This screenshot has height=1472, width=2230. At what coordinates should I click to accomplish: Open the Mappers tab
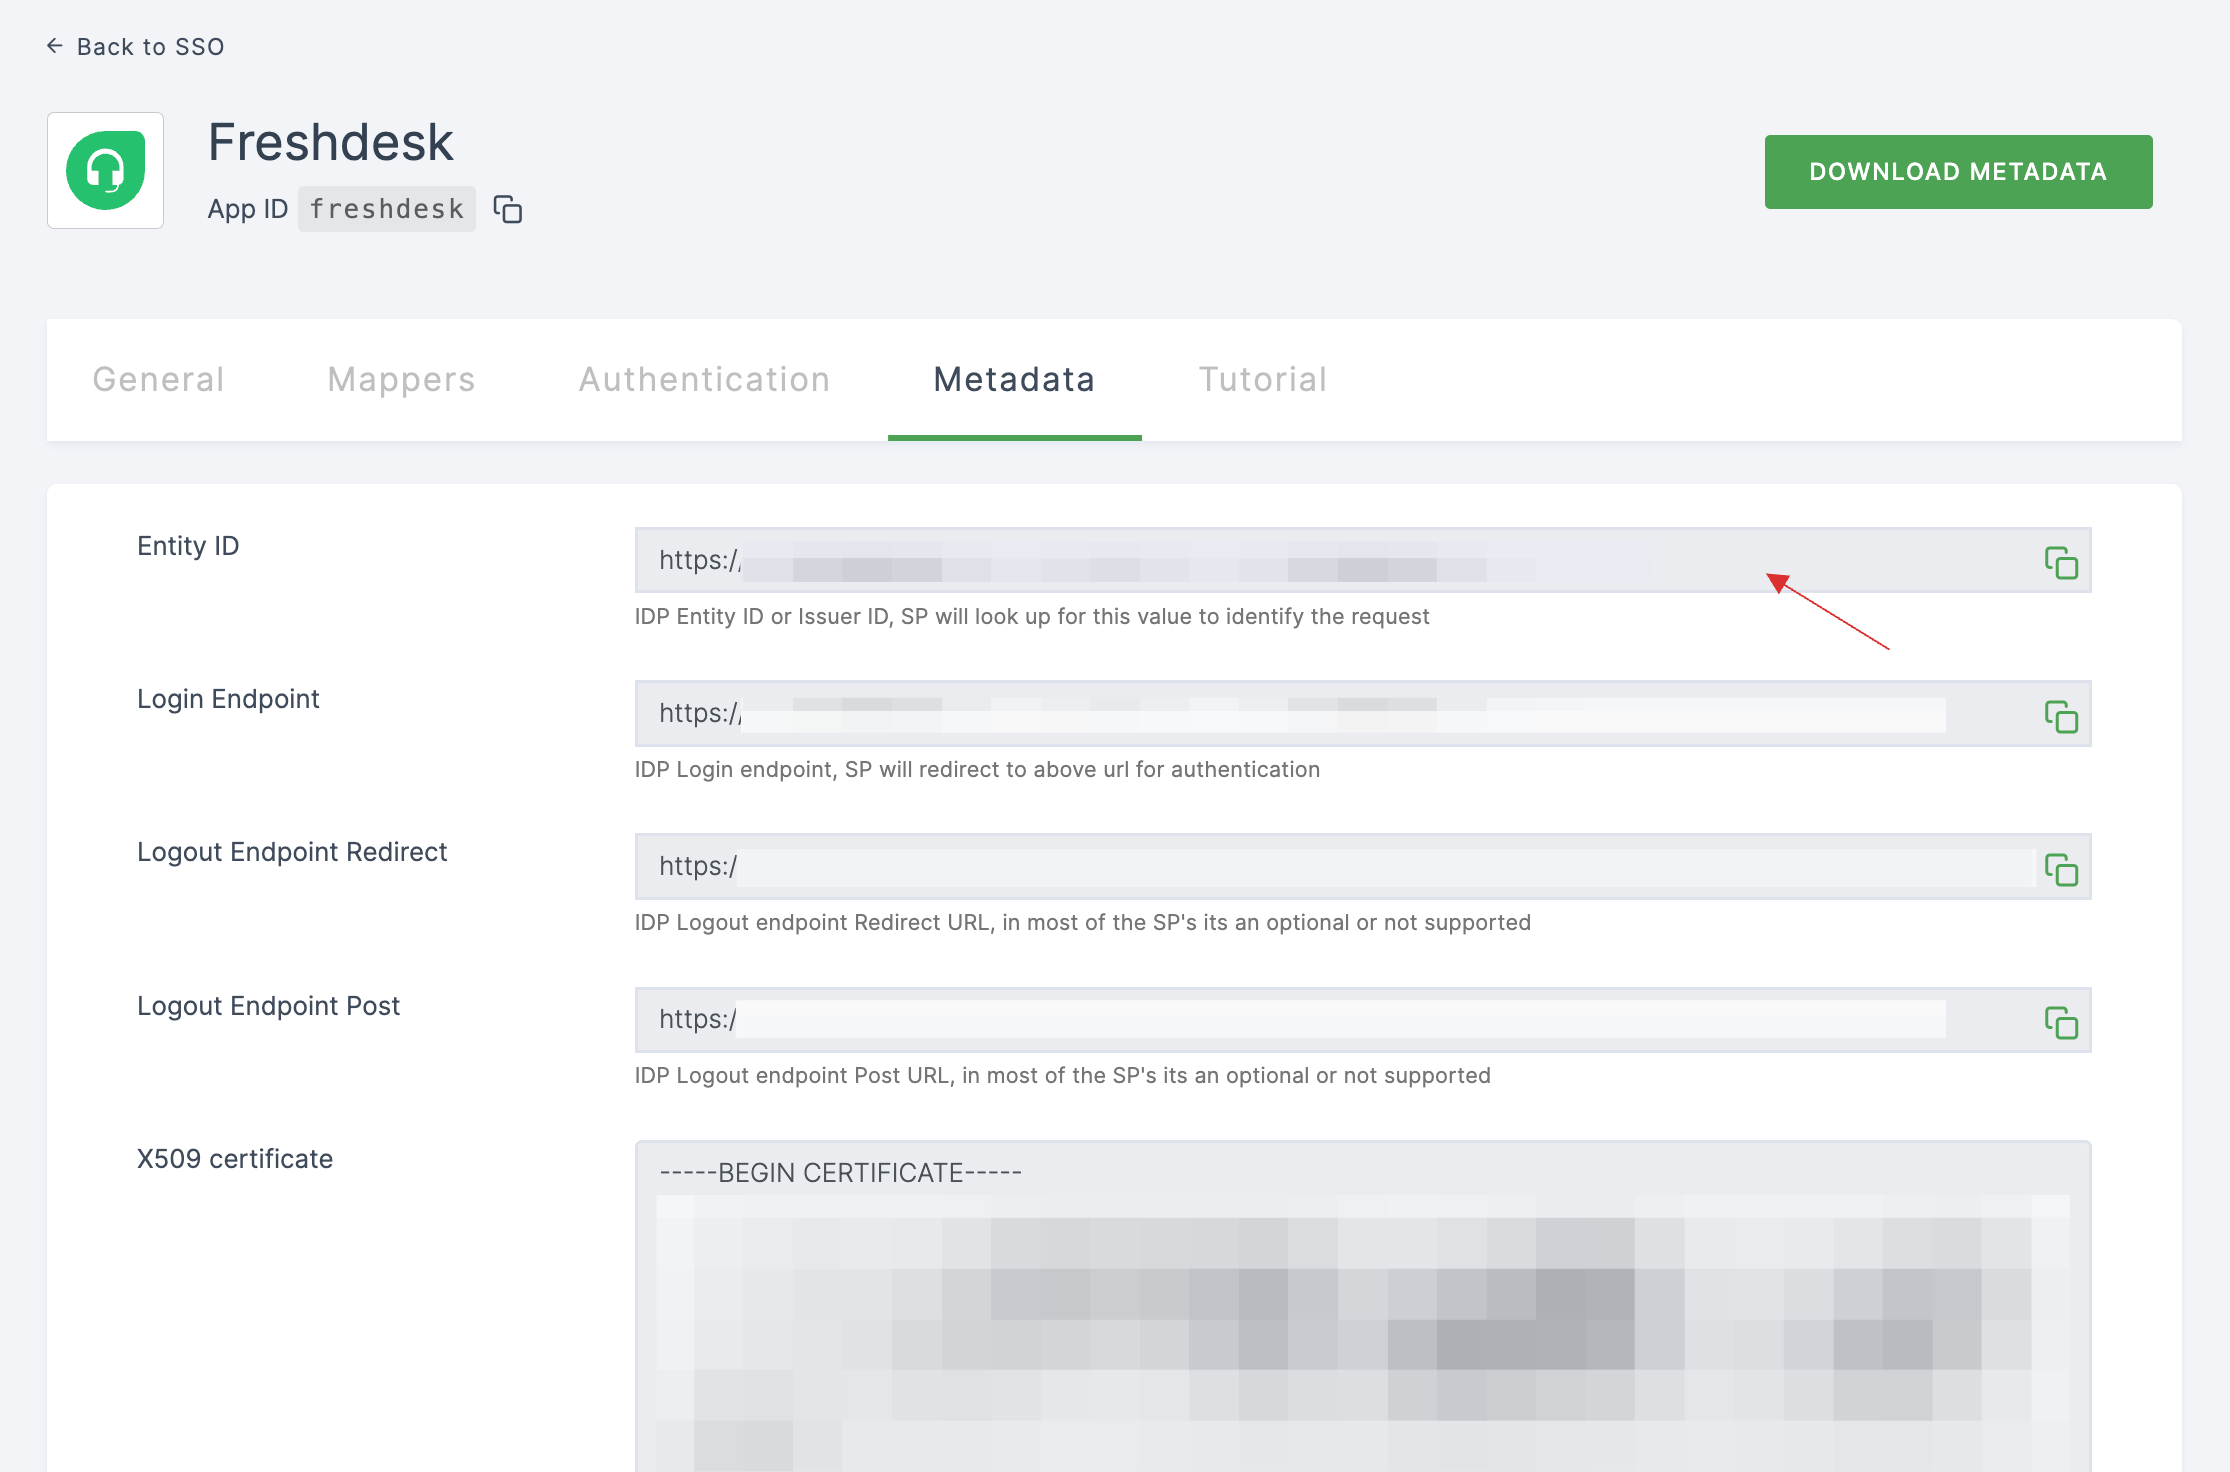click(402, 380)
